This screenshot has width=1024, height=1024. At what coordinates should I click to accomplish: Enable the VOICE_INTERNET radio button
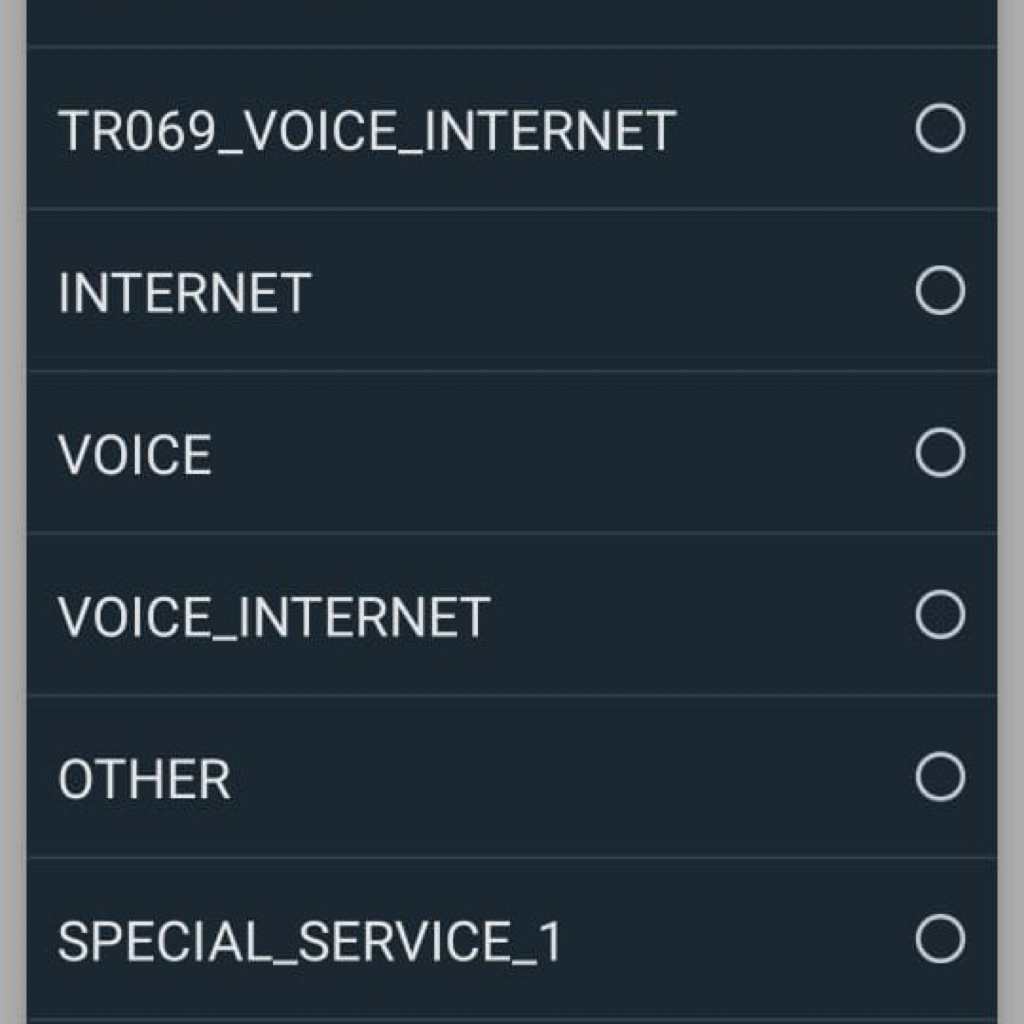coord(940,615)
